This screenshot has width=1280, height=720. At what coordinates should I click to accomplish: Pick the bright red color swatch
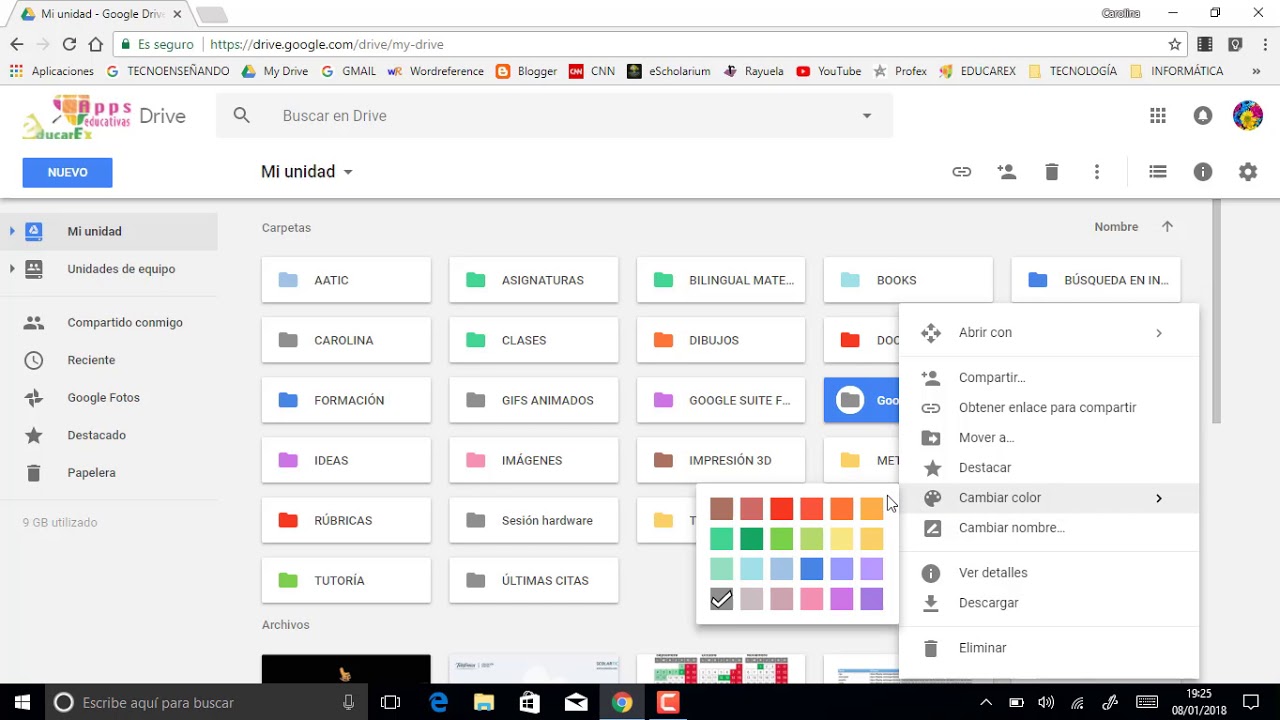[x=782, y=509]
